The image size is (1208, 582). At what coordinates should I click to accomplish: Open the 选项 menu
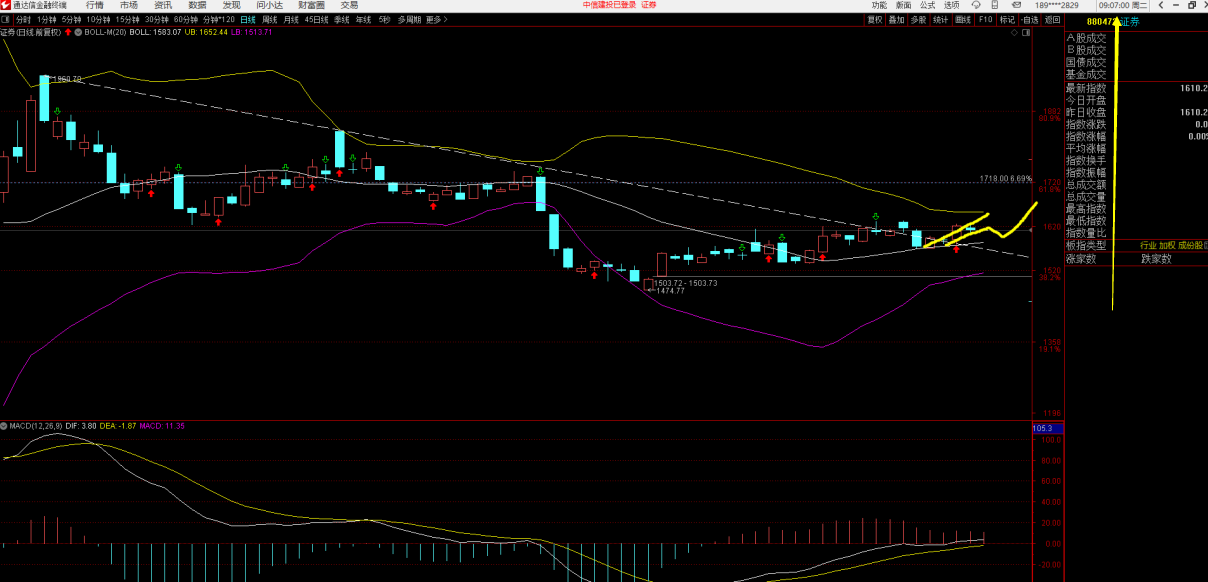(x=951, y=5)
